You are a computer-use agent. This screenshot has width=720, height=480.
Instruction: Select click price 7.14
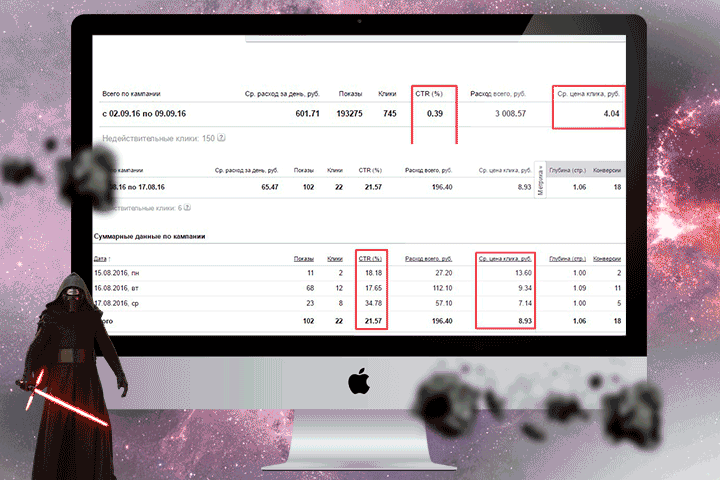pyautogui.click(x=525, y=303)
